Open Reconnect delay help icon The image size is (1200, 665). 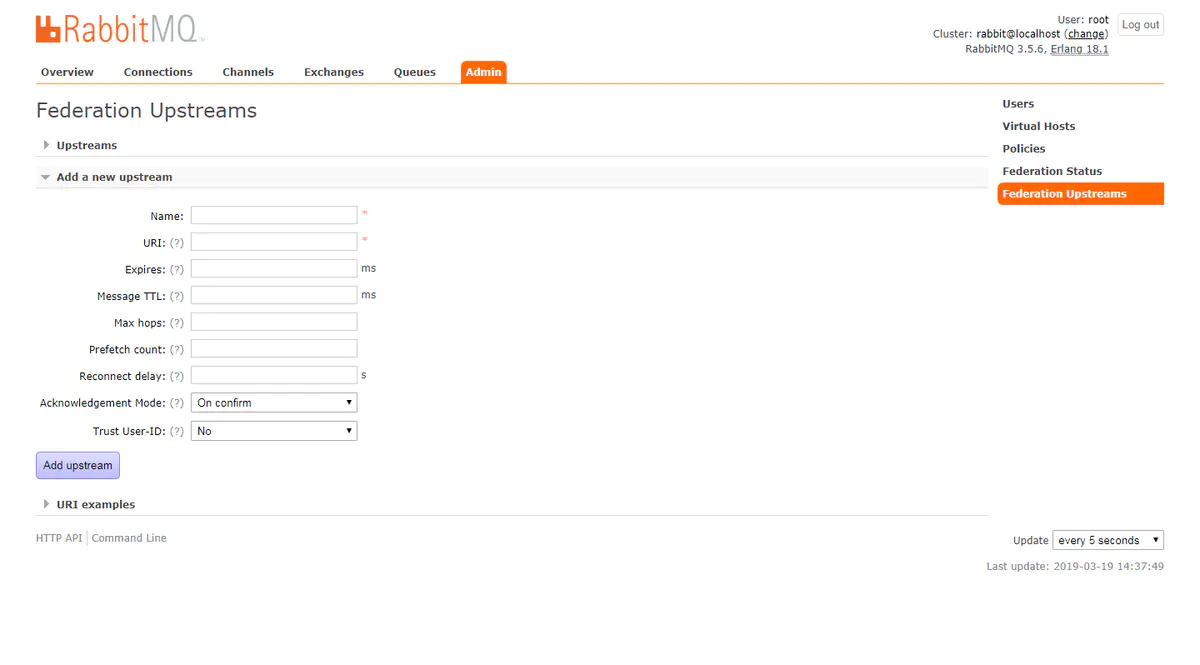tap(177, 377)
